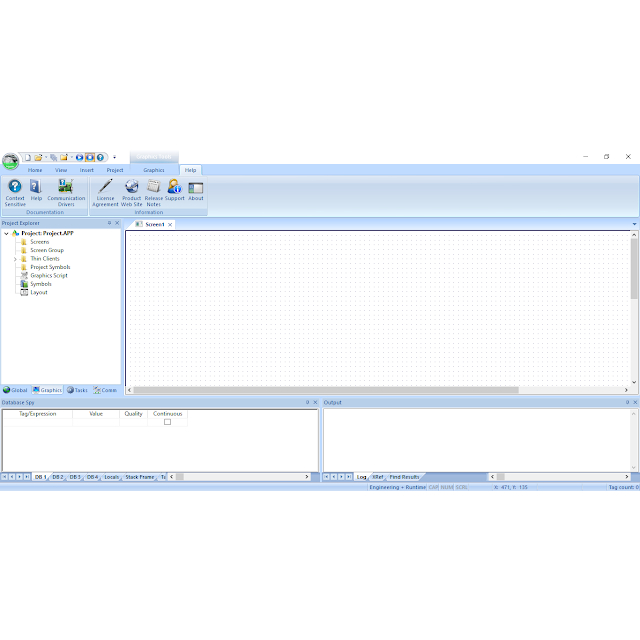The height and width of the screenshot is (640, 640).
Task: Open the Release Notes
Action: pyautogui.click(x=153, y=193)
